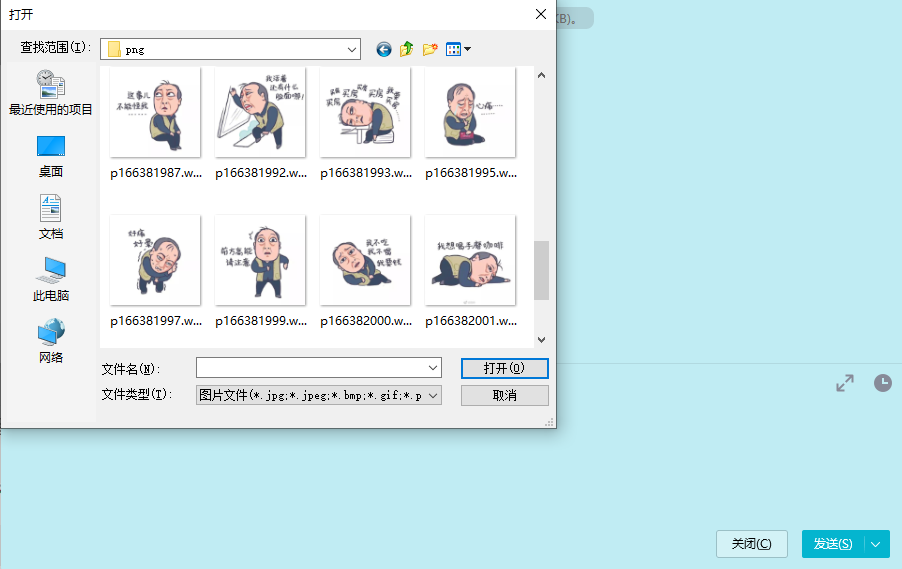Image resolution: width=902 pixels, height=569 pixels.
Task: Create a new folder
Action: click(x=430, y=49)
